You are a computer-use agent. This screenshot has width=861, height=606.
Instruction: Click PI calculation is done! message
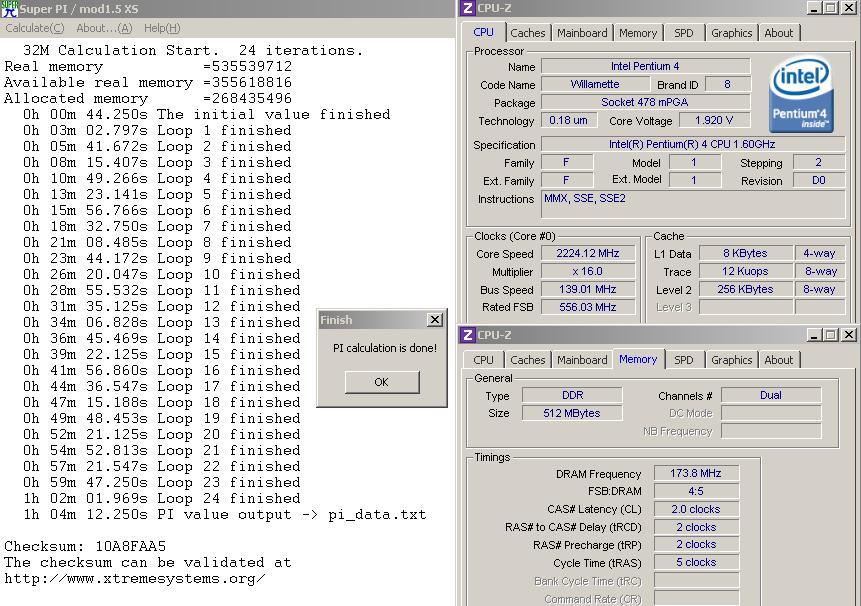[385, 348]
